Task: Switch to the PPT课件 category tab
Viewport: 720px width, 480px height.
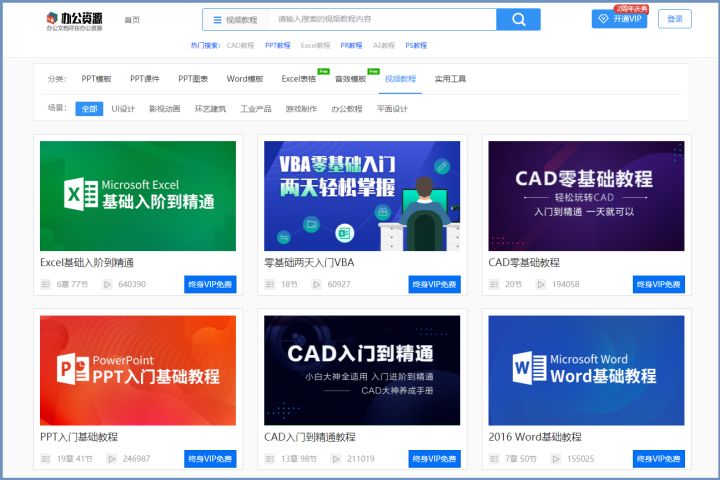Action: tap(145, 79)
